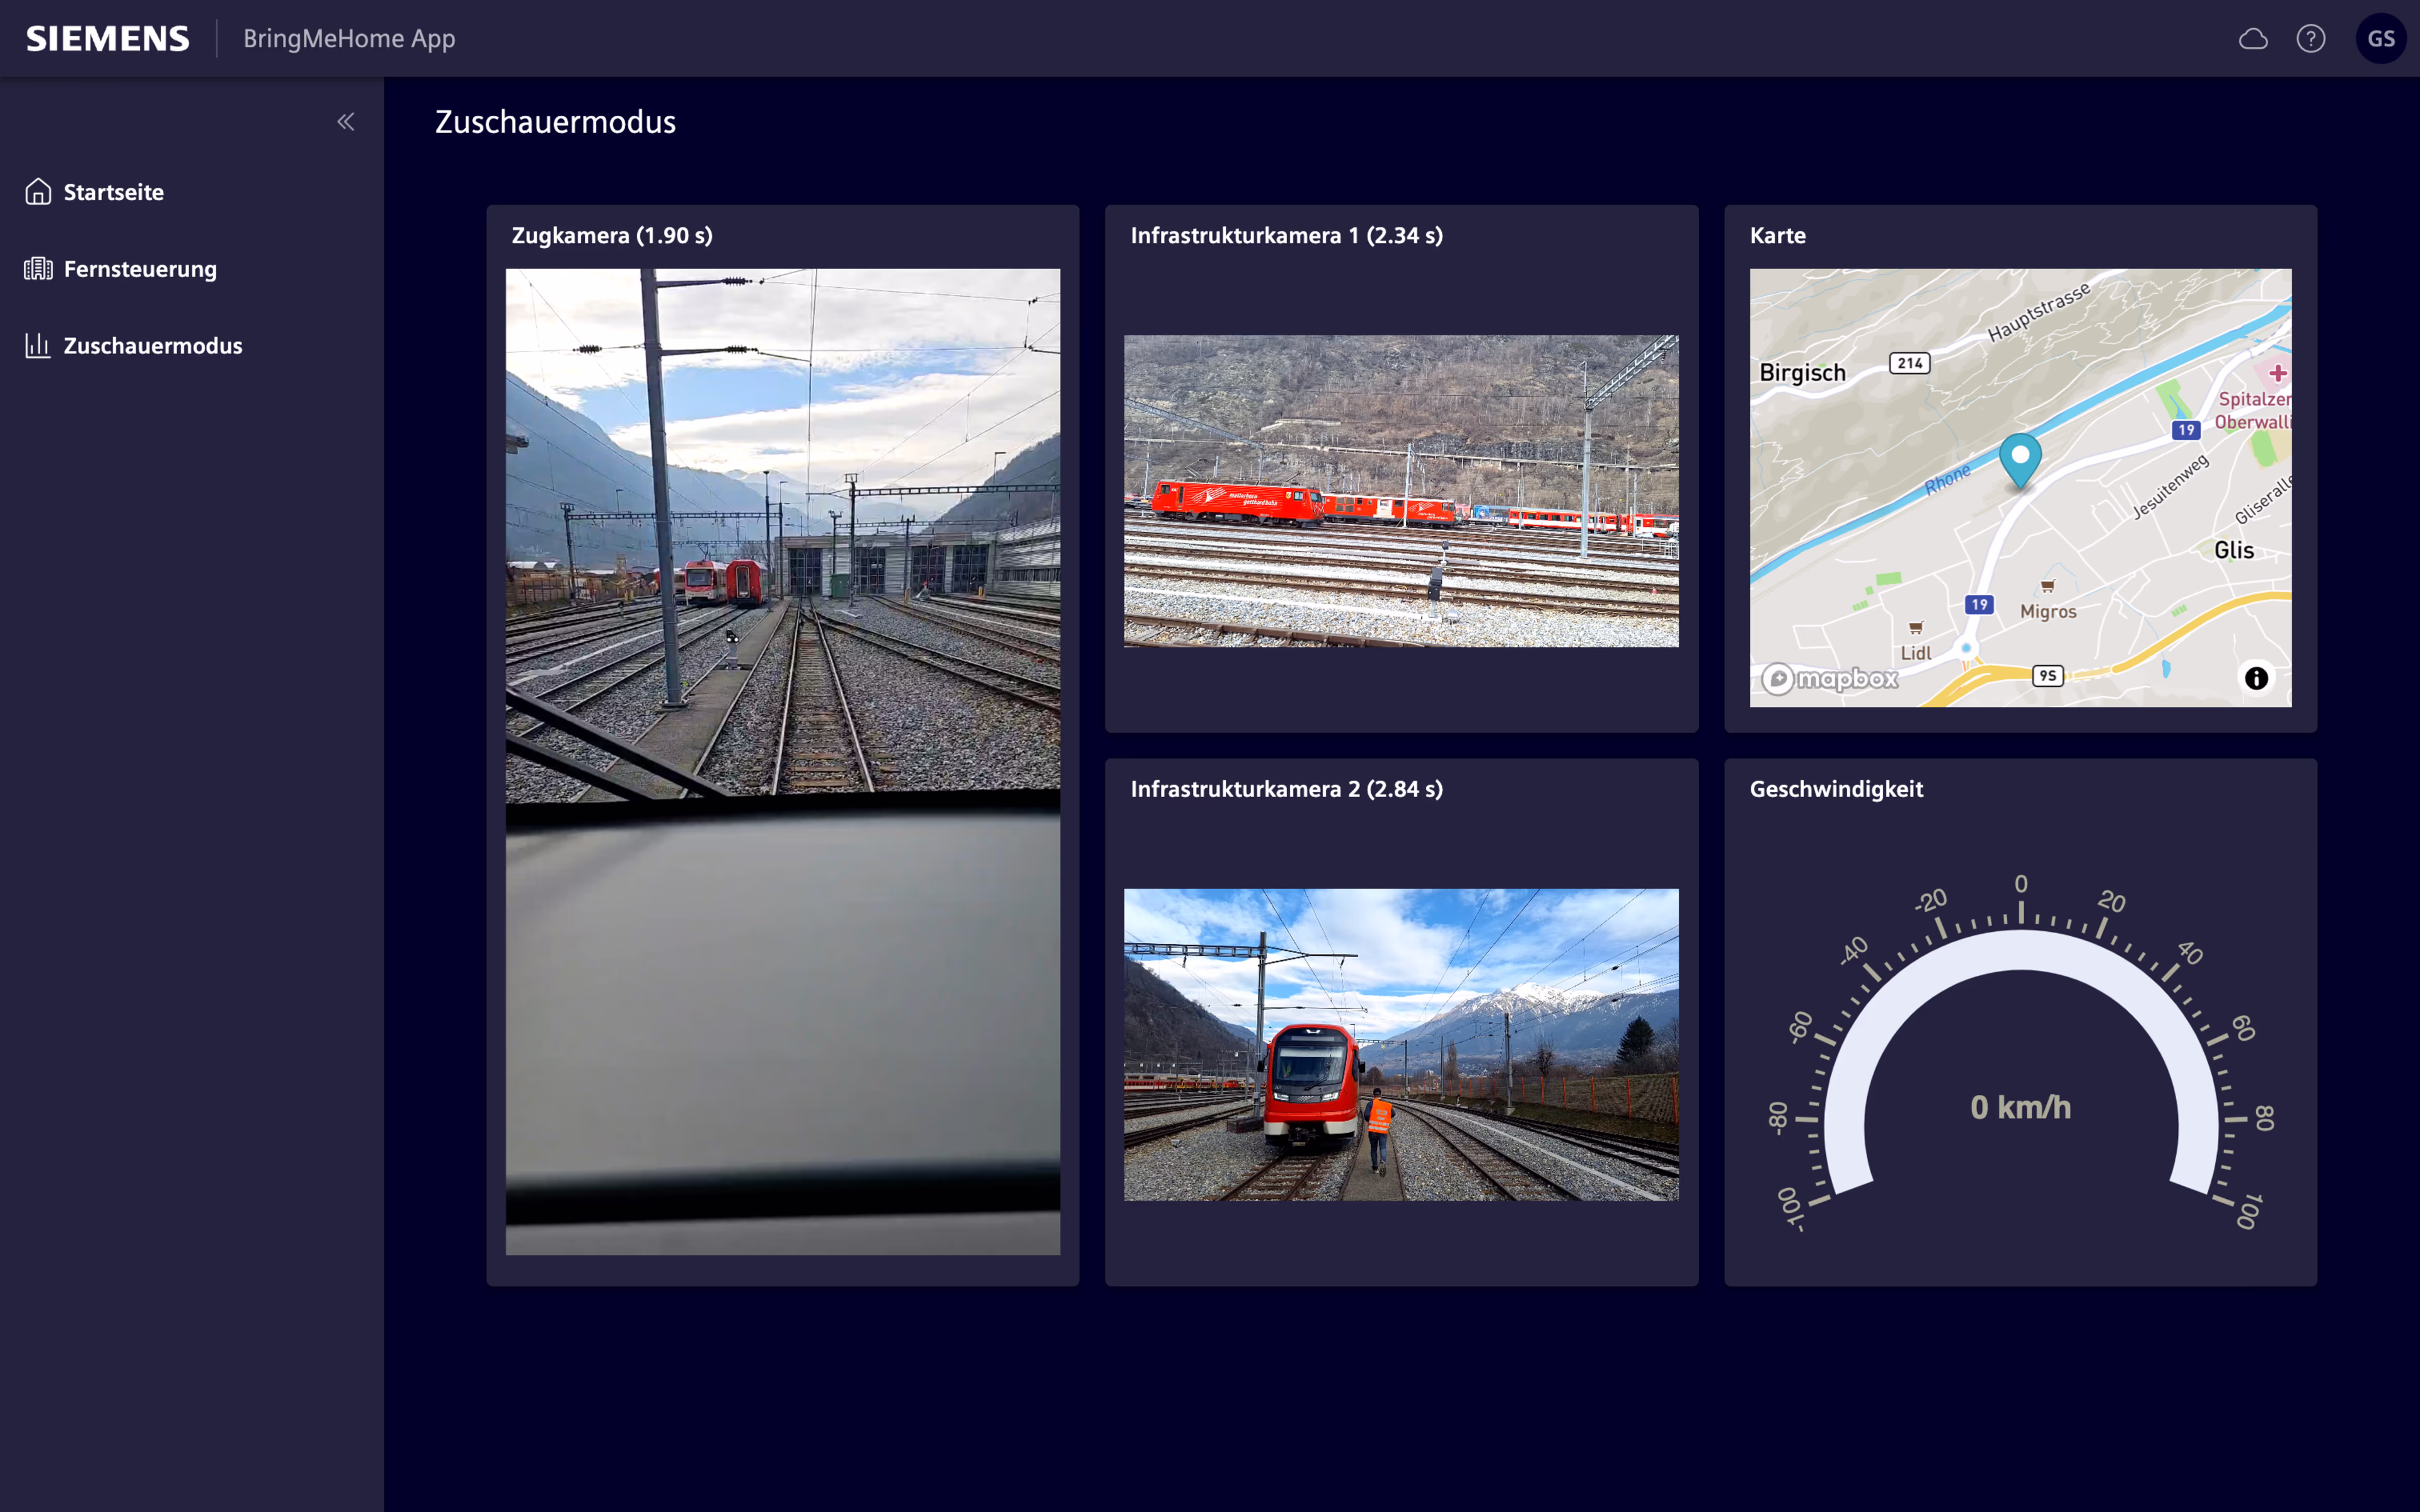The height and width of the screenshot is (1512, 2420).
Task: Click the Zuschauermodus page heading
Action: tap(555, 122)
